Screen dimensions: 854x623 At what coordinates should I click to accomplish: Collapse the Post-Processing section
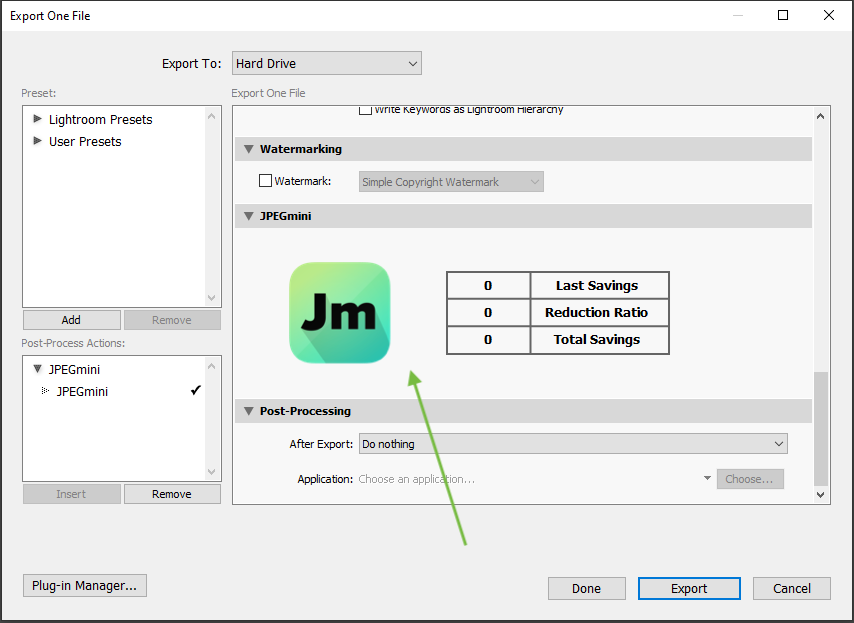(249, 411)
